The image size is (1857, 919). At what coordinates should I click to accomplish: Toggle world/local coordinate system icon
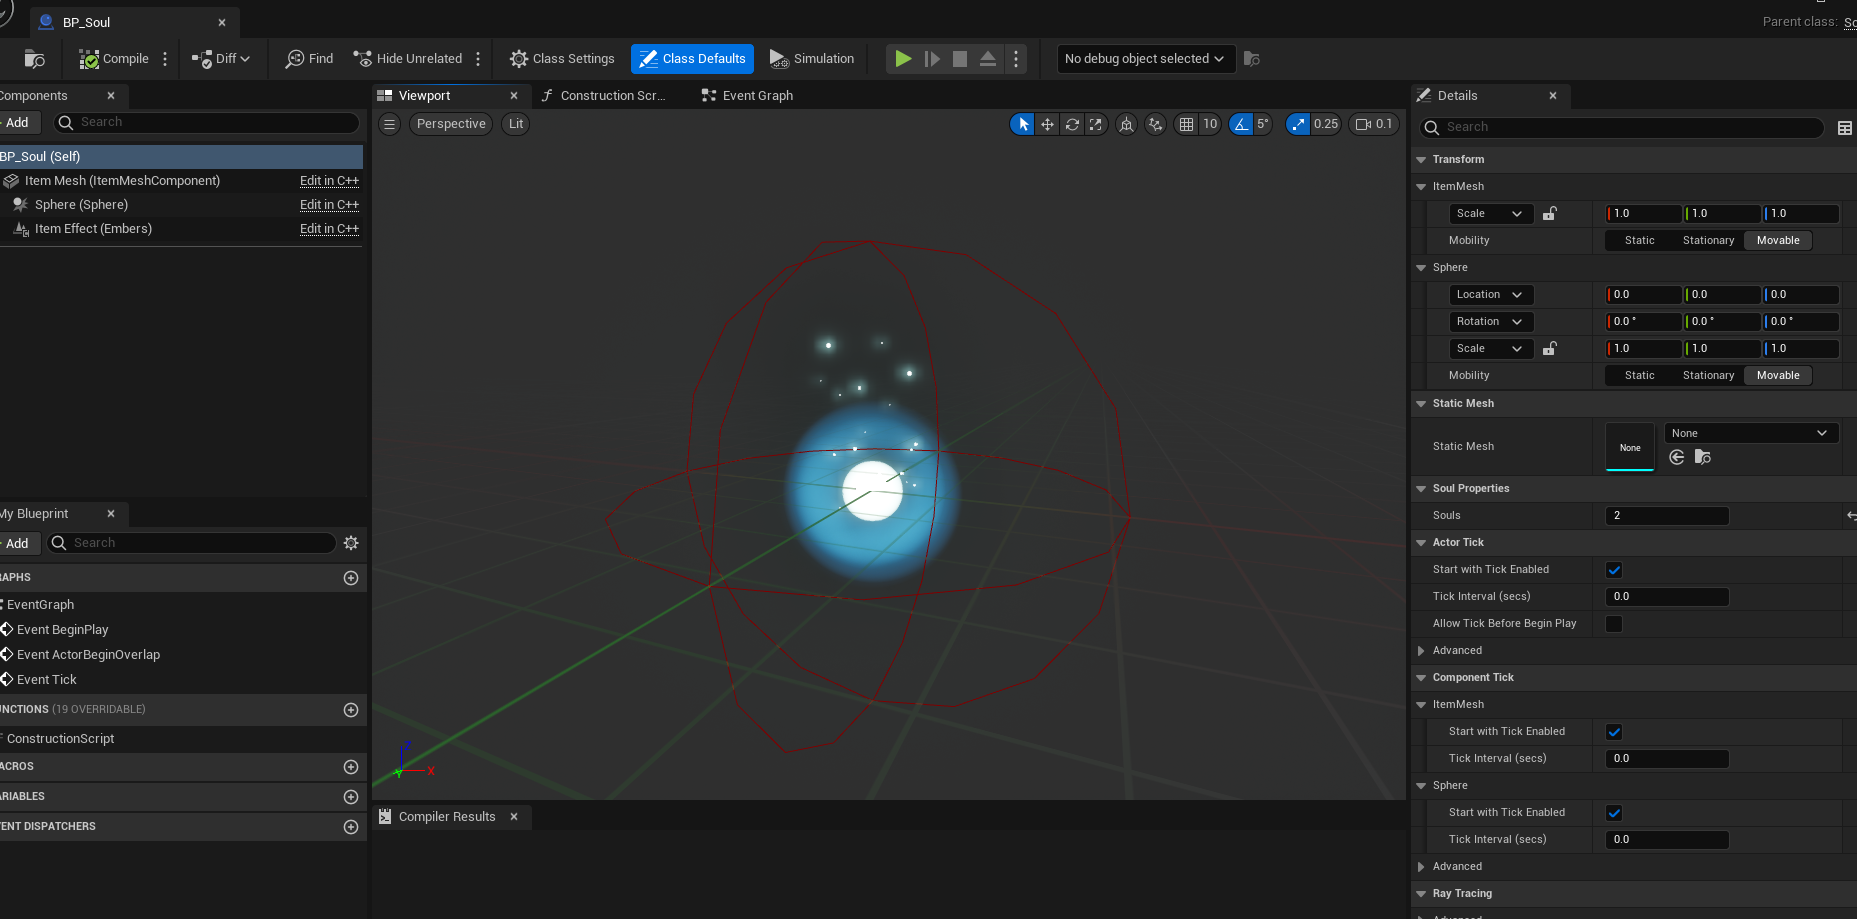pos(1127,124)
